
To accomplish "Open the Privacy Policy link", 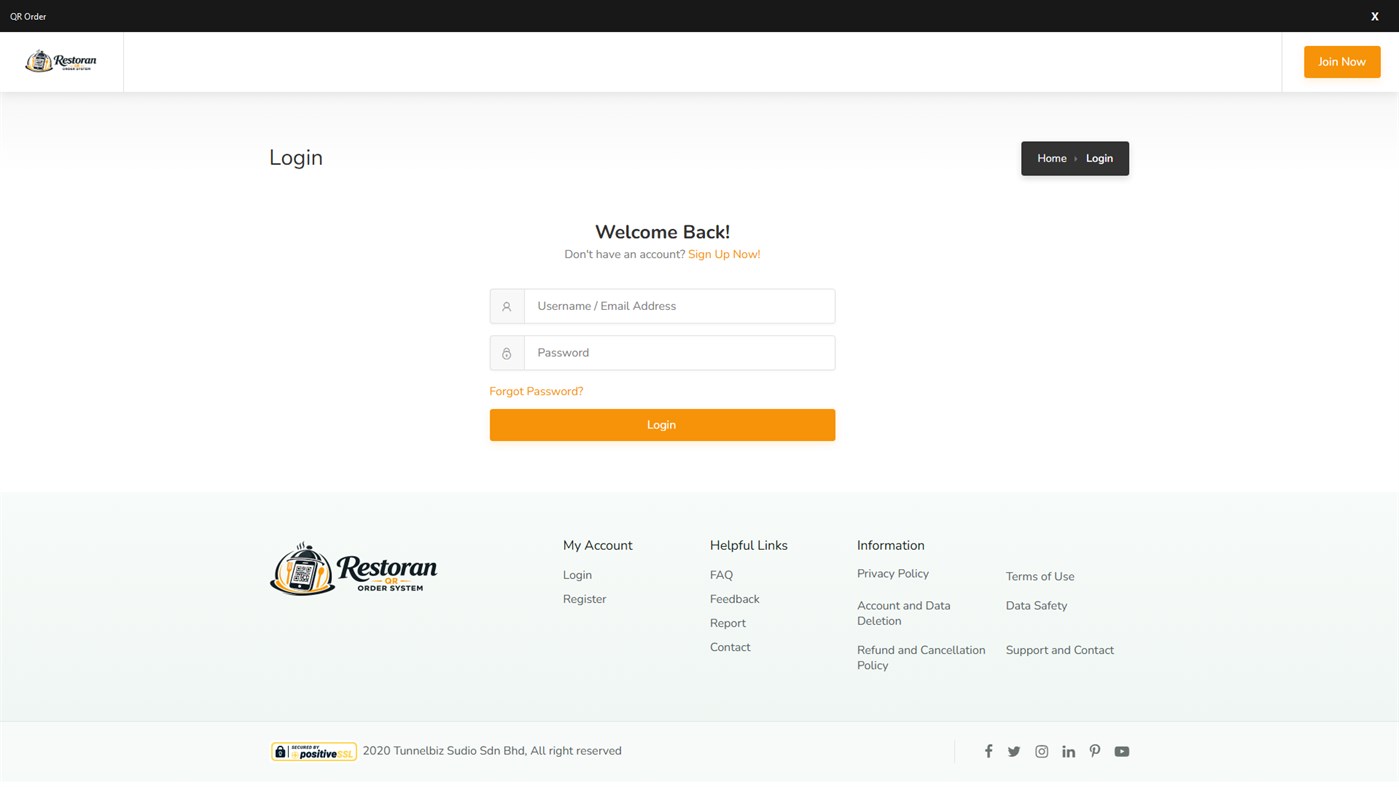I will (893, 574).
